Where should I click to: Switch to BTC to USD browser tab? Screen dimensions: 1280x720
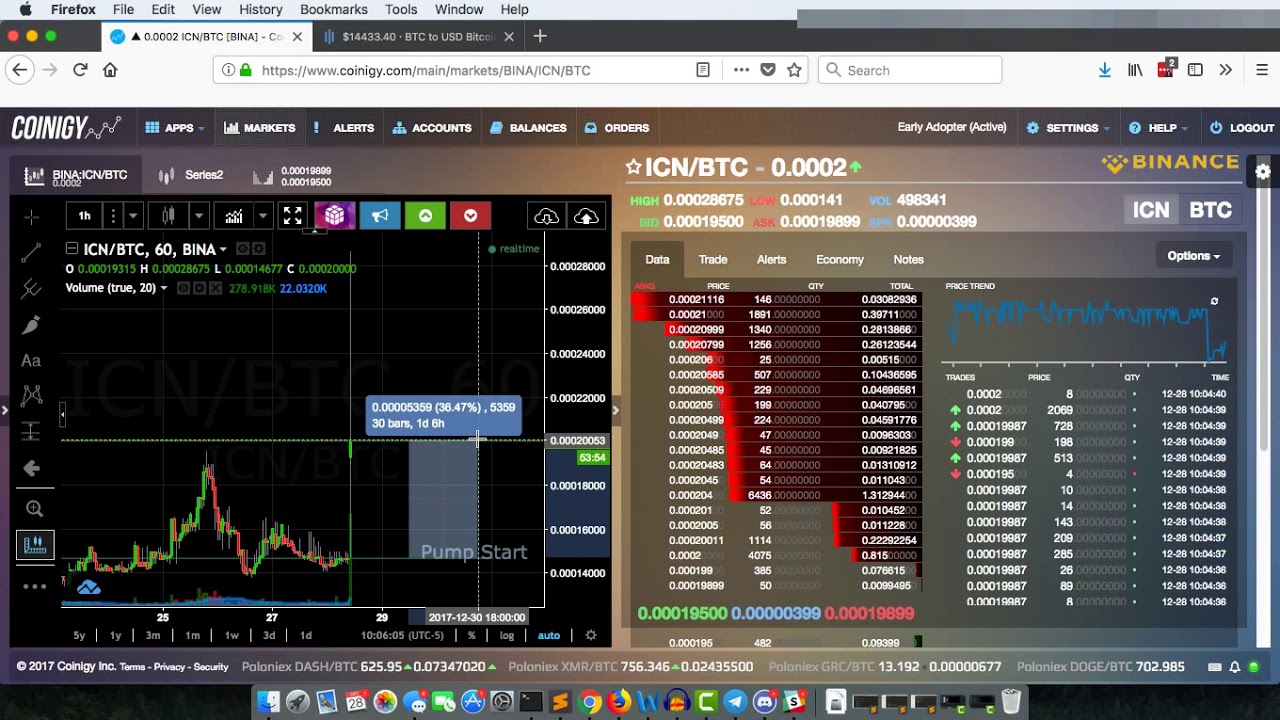(417, 37)
